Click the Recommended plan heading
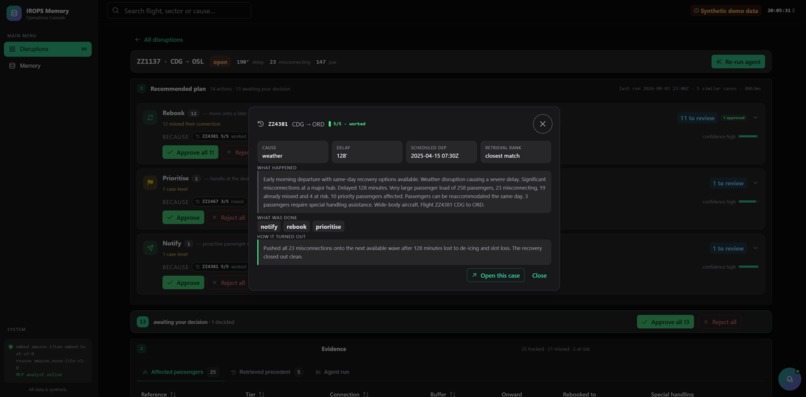 178,89
